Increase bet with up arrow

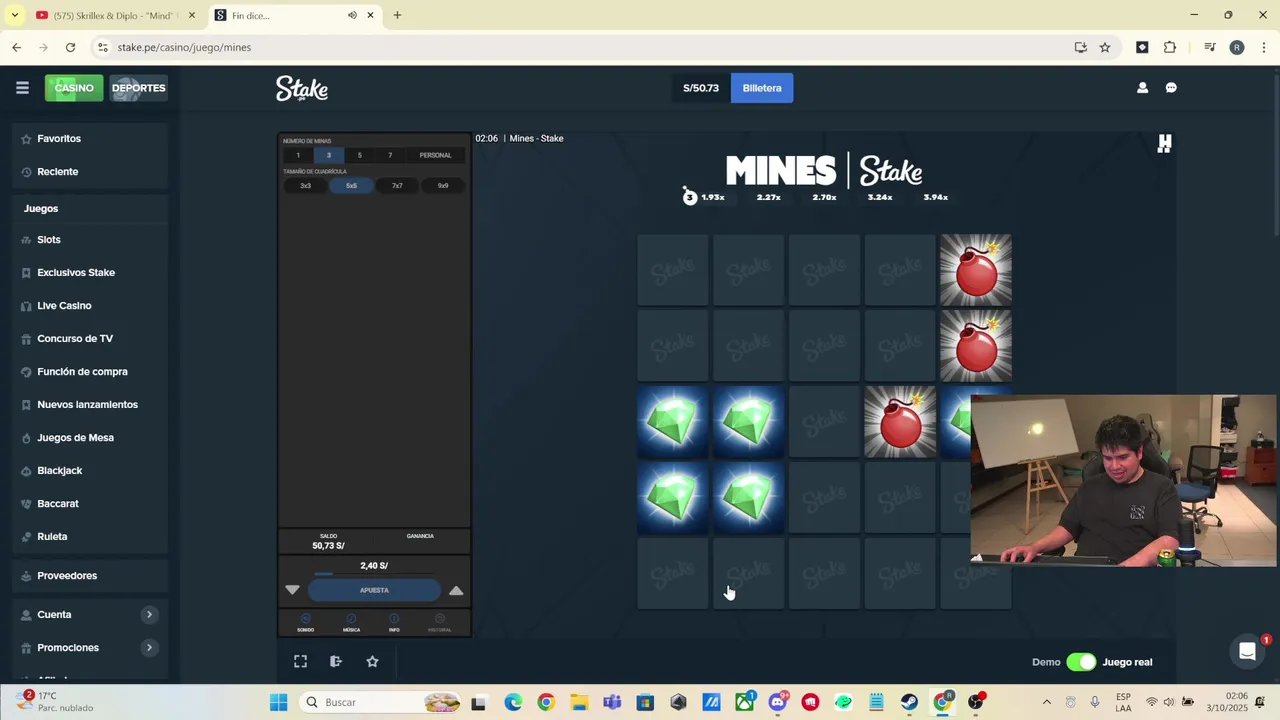point(456,591)
